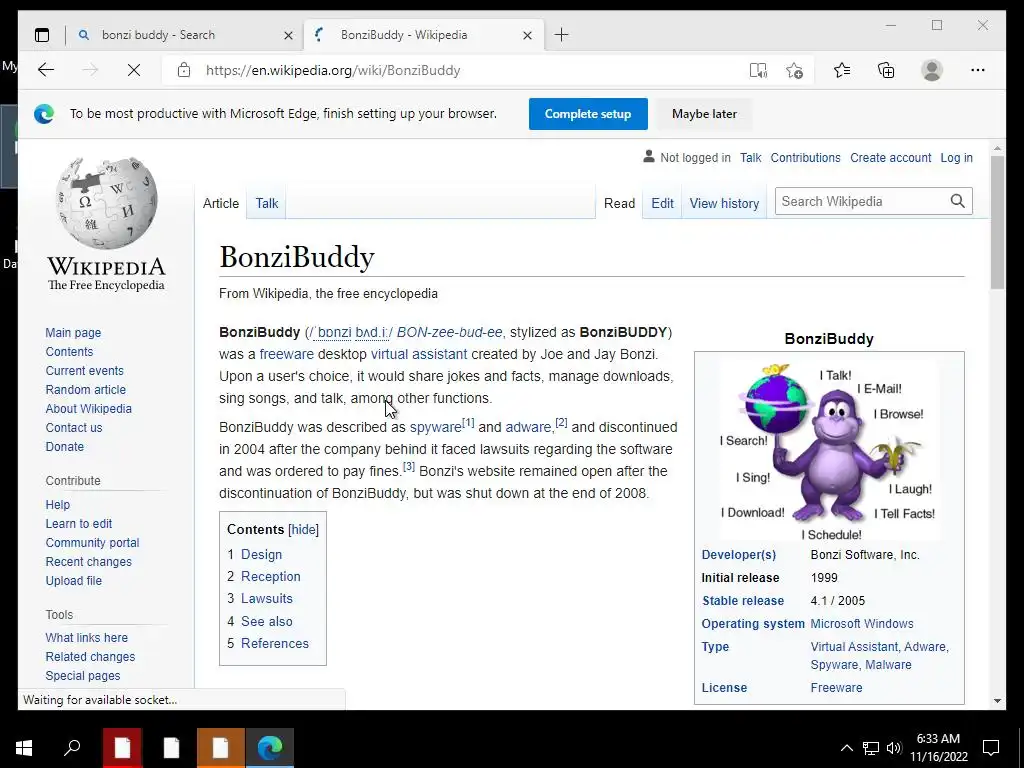
Task: Add this page to favorites
Action: point(794,70)
